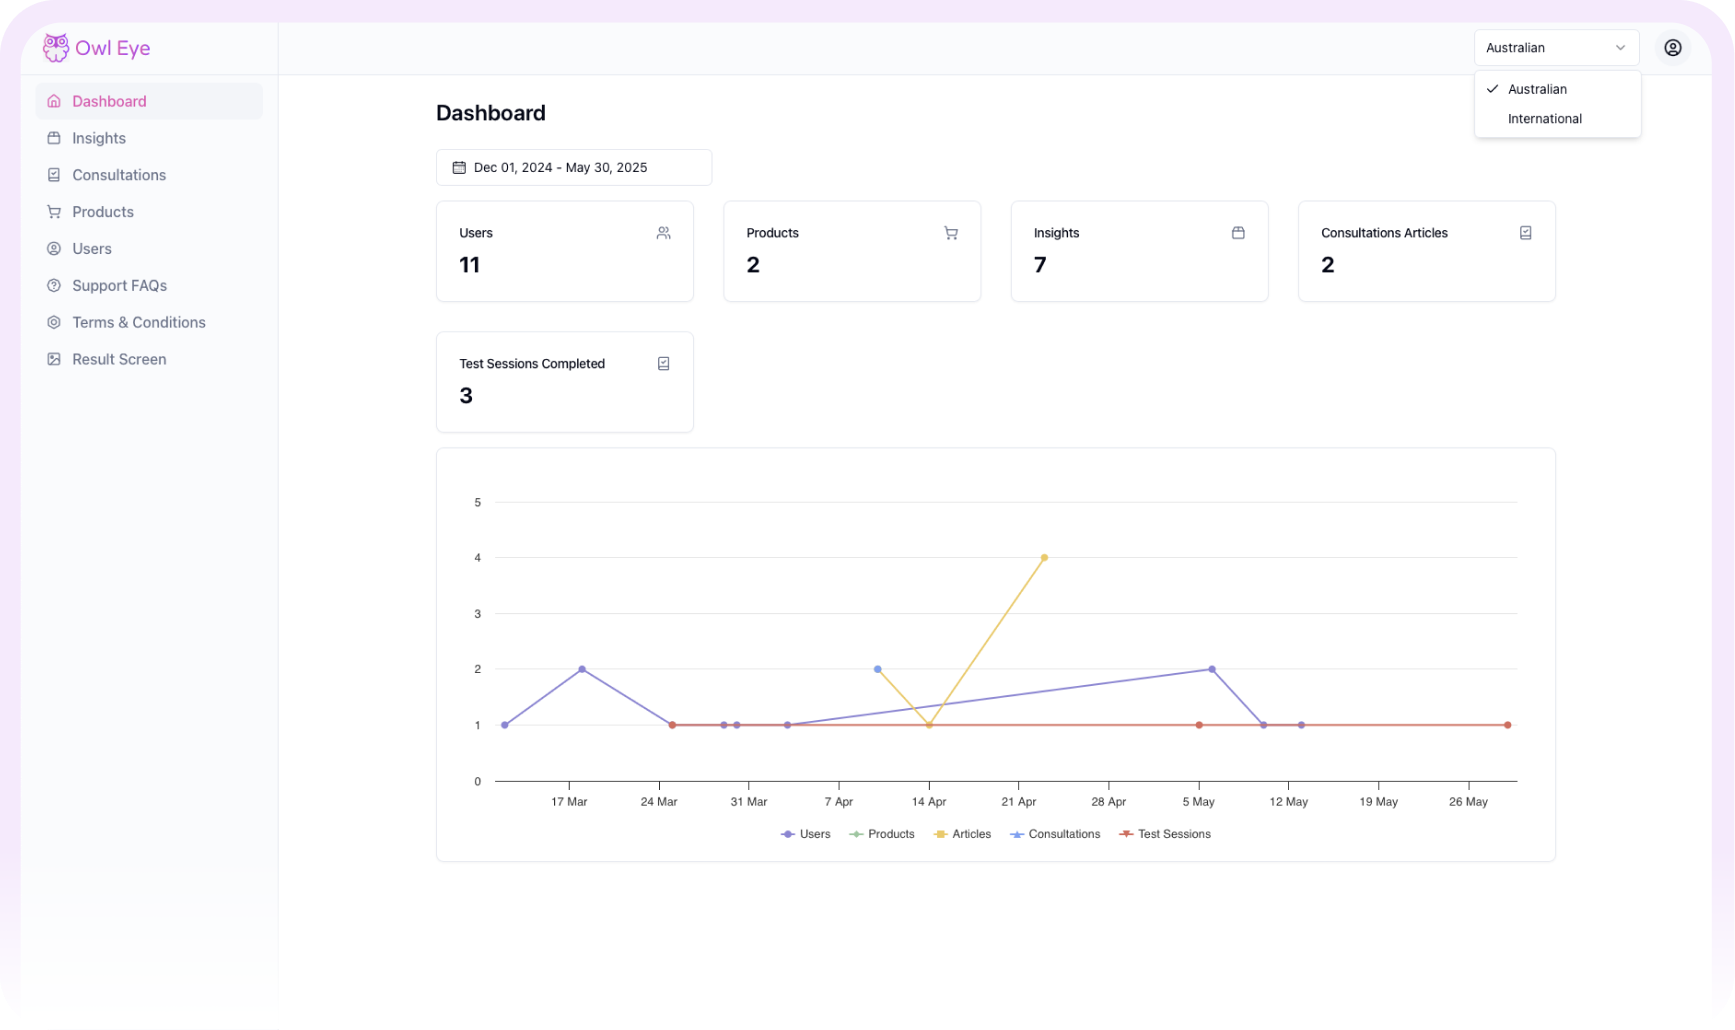Open the Result Screen page
The image size is (1735, 1030).
click(119, 359)
